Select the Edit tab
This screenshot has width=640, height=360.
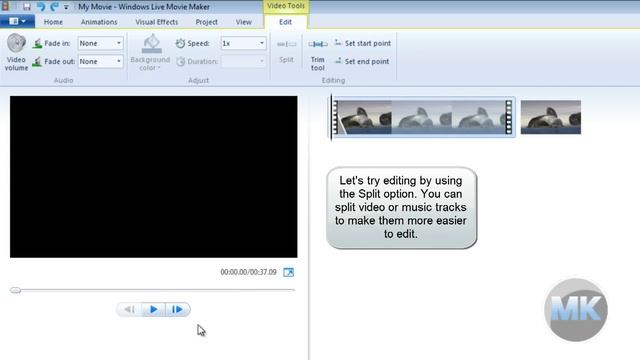285,22
